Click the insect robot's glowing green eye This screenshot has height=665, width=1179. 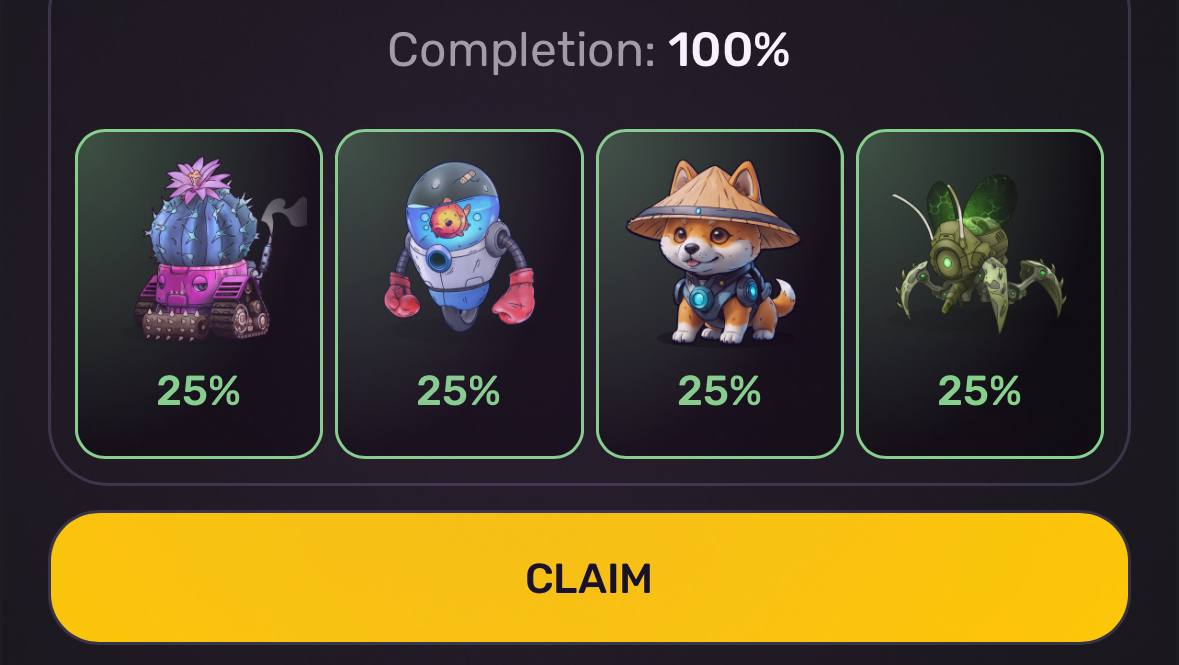point(949,263)
